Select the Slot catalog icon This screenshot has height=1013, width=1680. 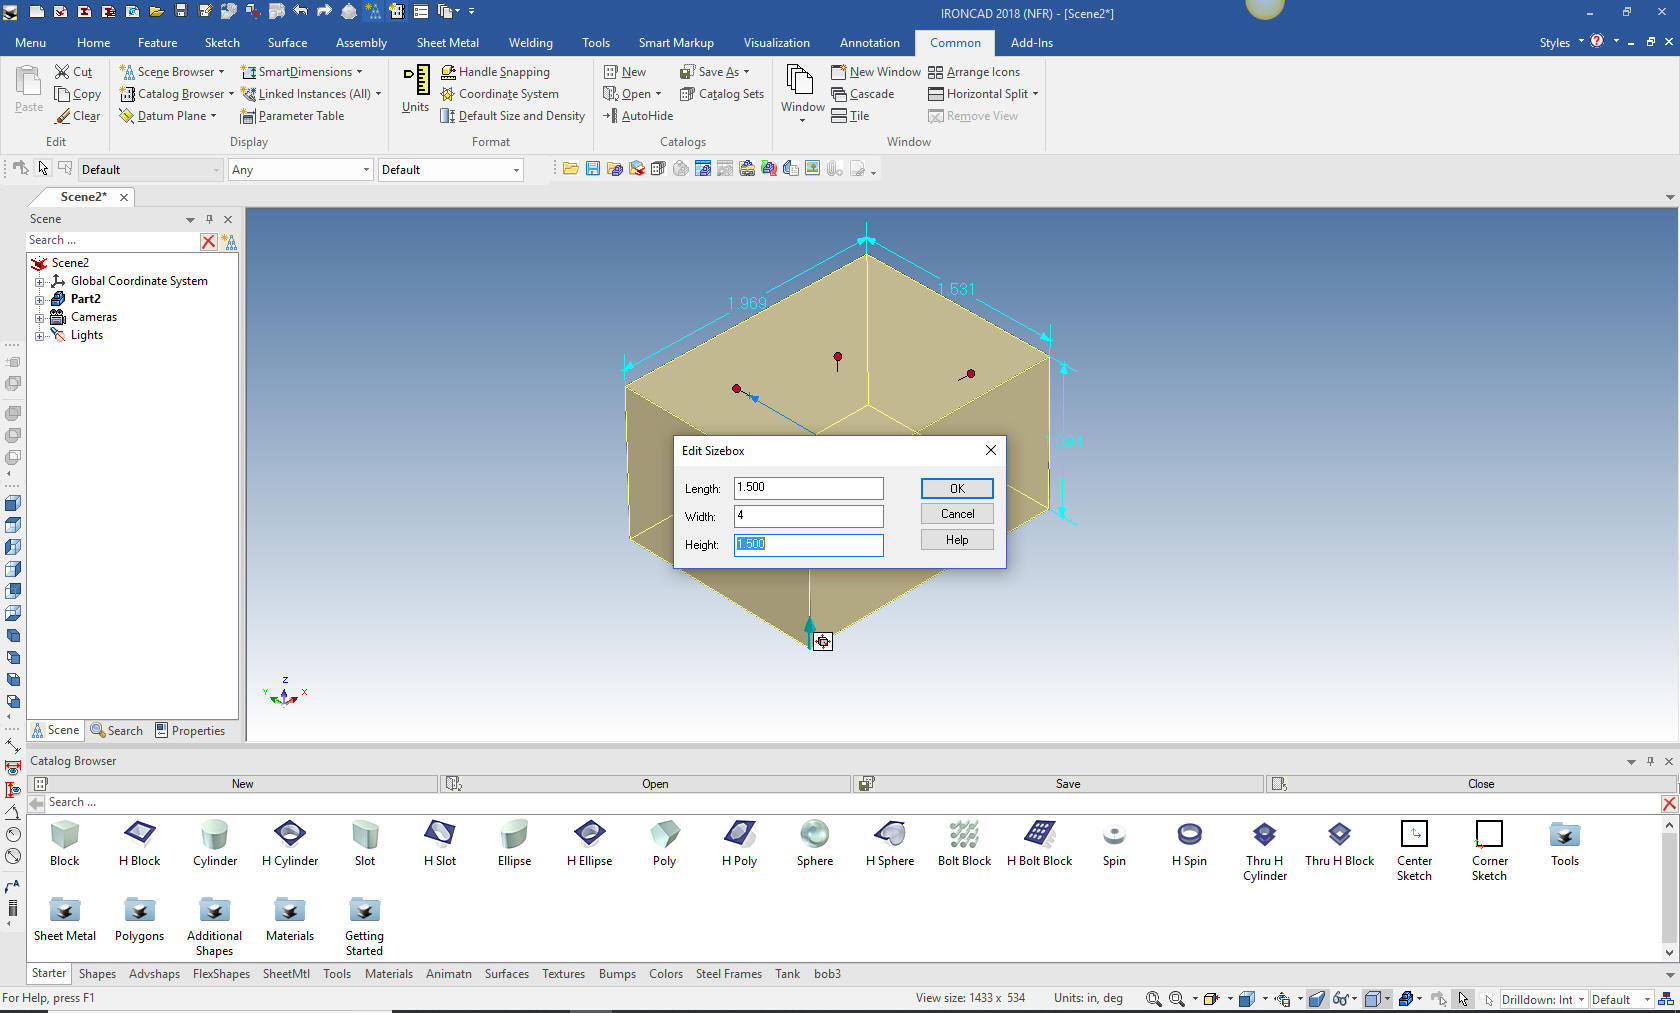365,834
